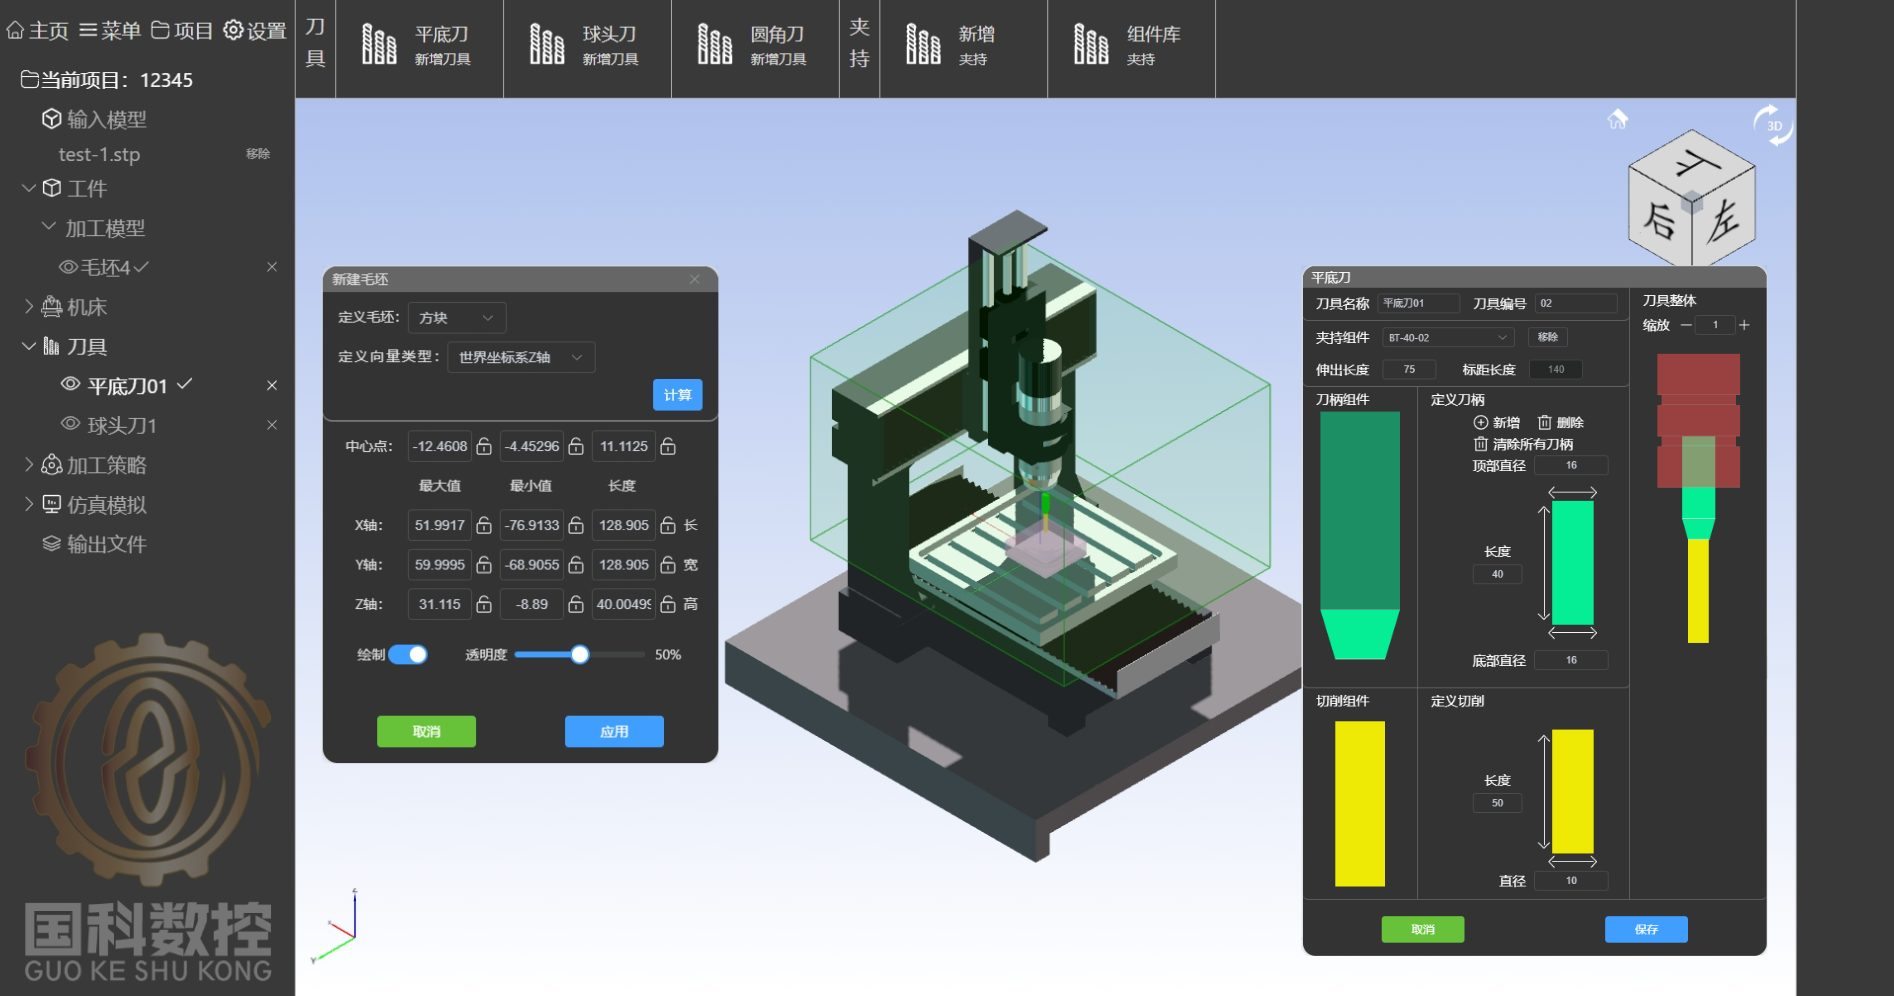Click the 伸出长度 input field
The height and width of the screenshot is (996, 1894).
pos(1408,370)
